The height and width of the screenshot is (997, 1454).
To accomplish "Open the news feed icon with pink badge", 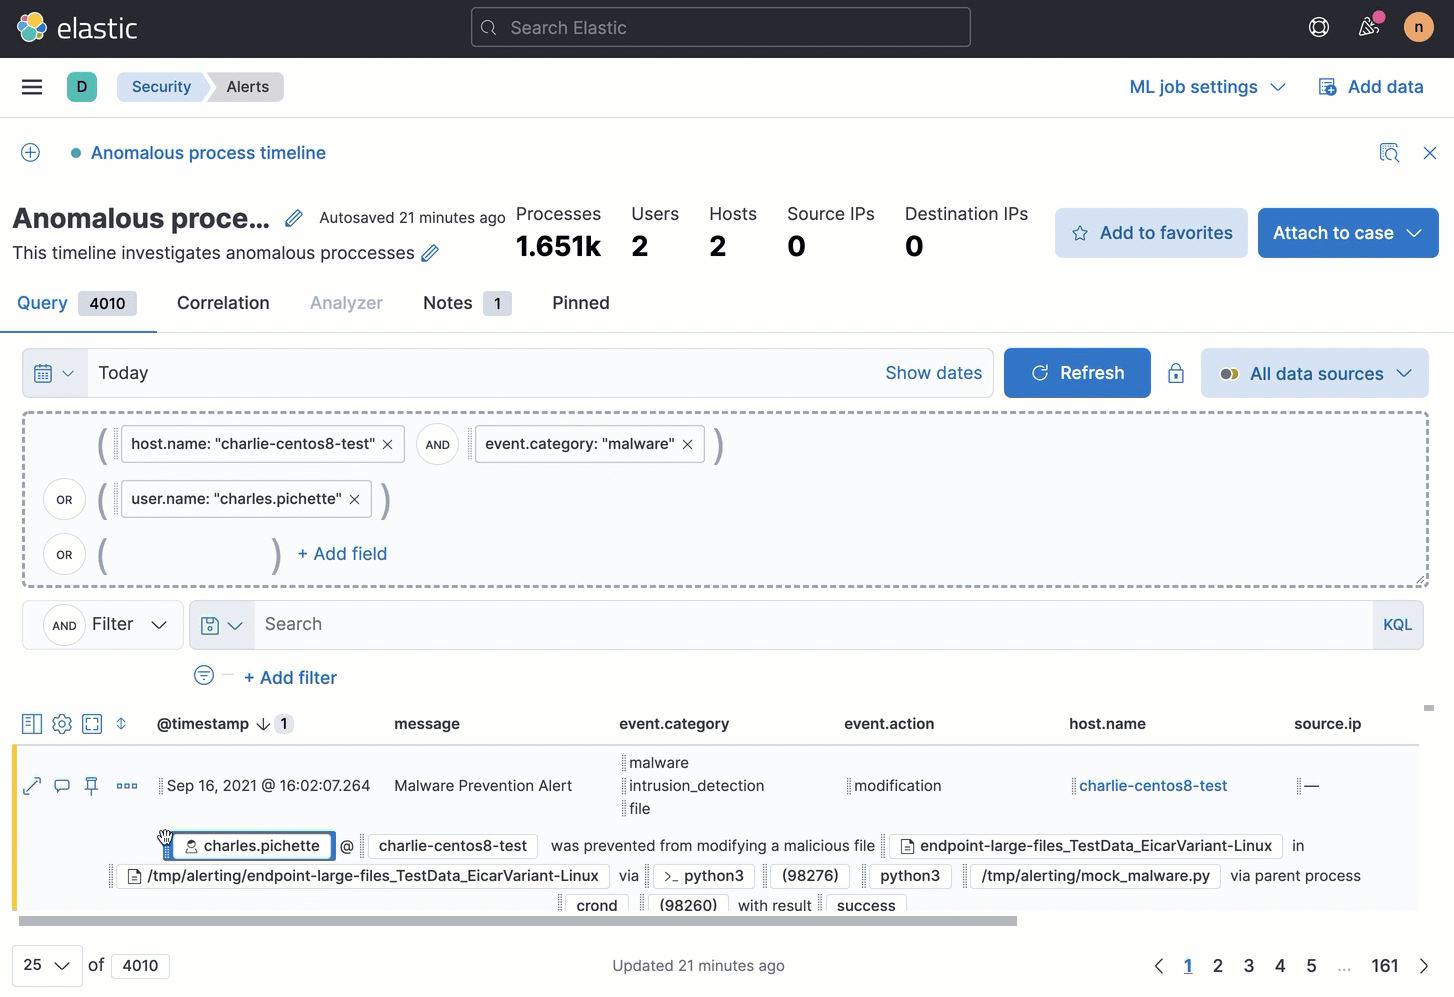I will click(x=1370, y=27).
